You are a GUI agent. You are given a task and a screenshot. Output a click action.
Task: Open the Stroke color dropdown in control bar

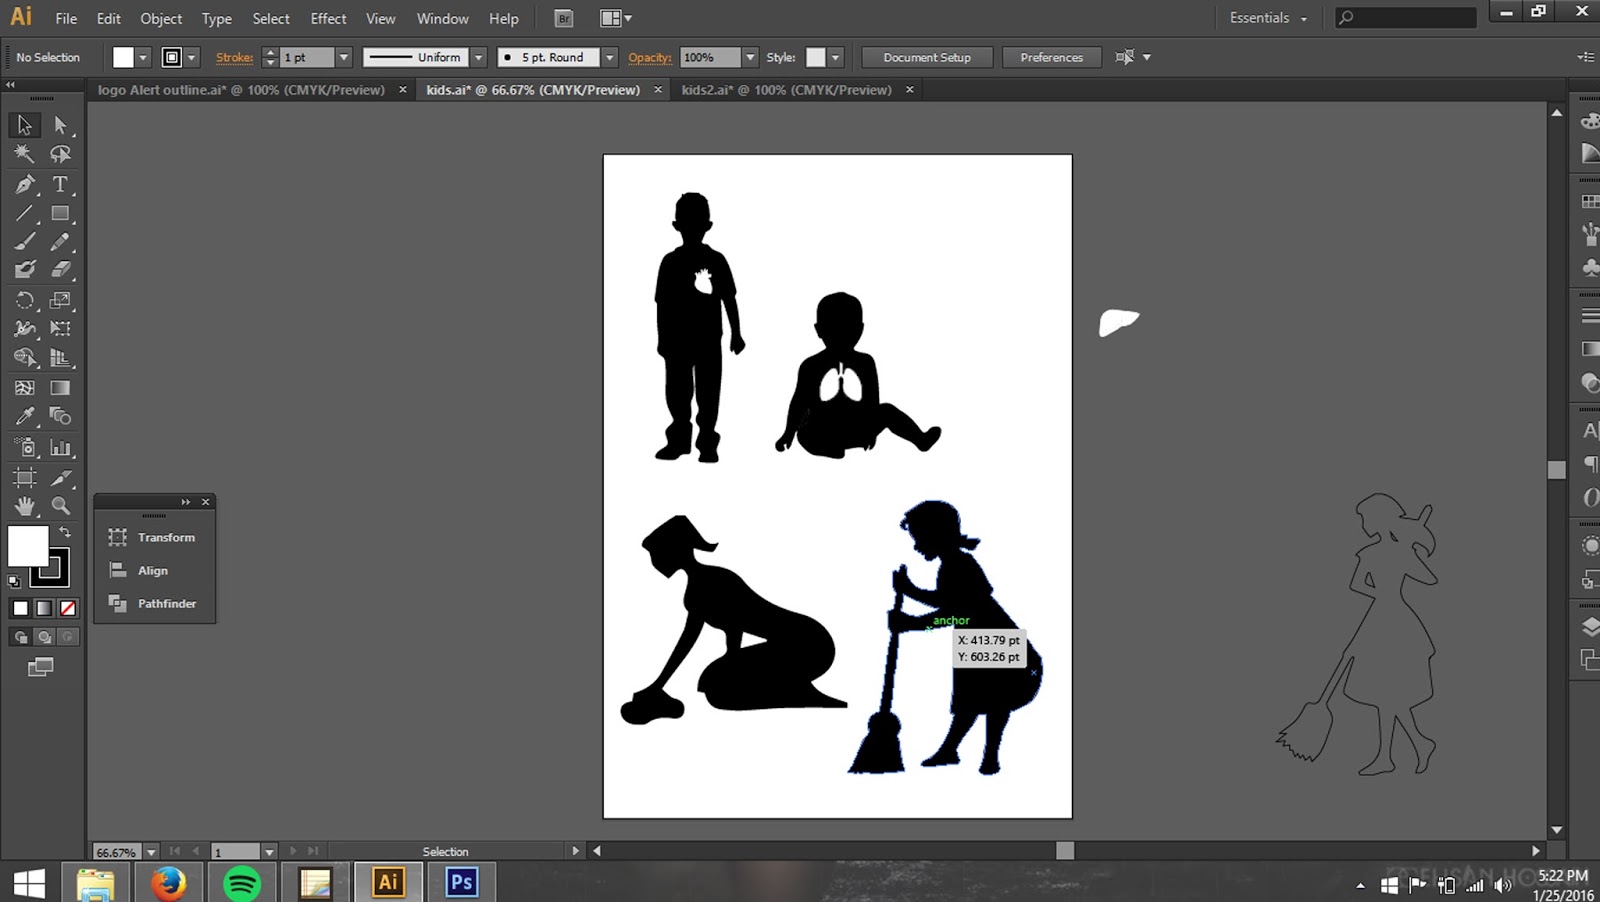point(192,57)
